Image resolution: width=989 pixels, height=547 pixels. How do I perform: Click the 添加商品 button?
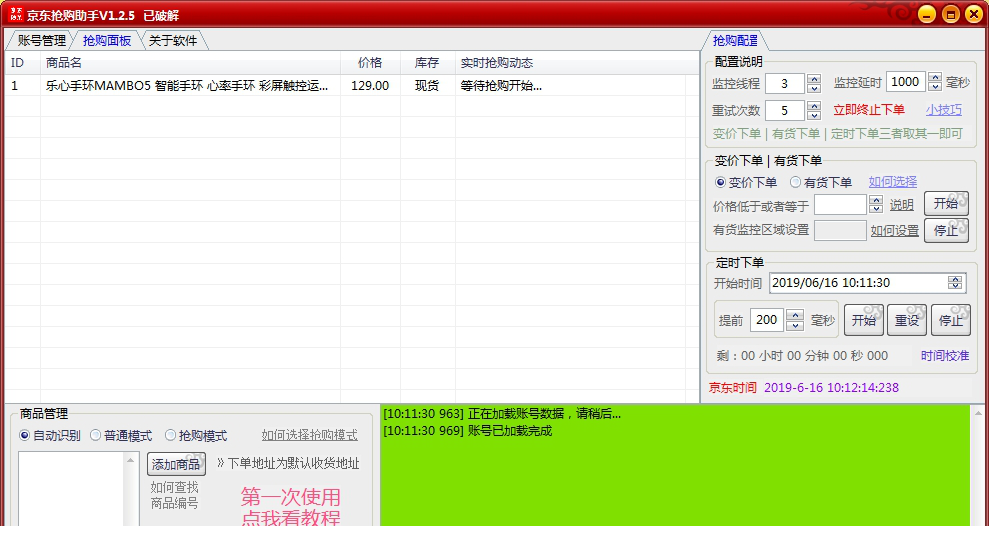176,464
